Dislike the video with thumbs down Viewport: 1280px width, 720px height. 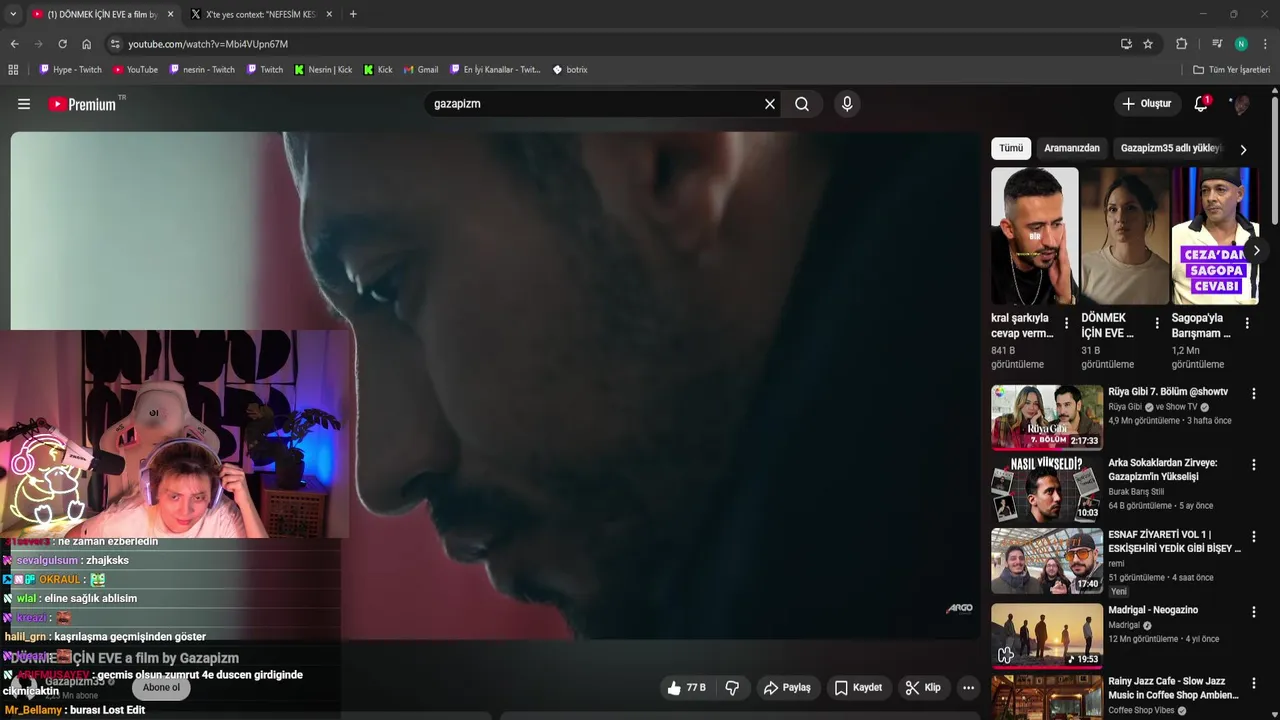point(732,688)
